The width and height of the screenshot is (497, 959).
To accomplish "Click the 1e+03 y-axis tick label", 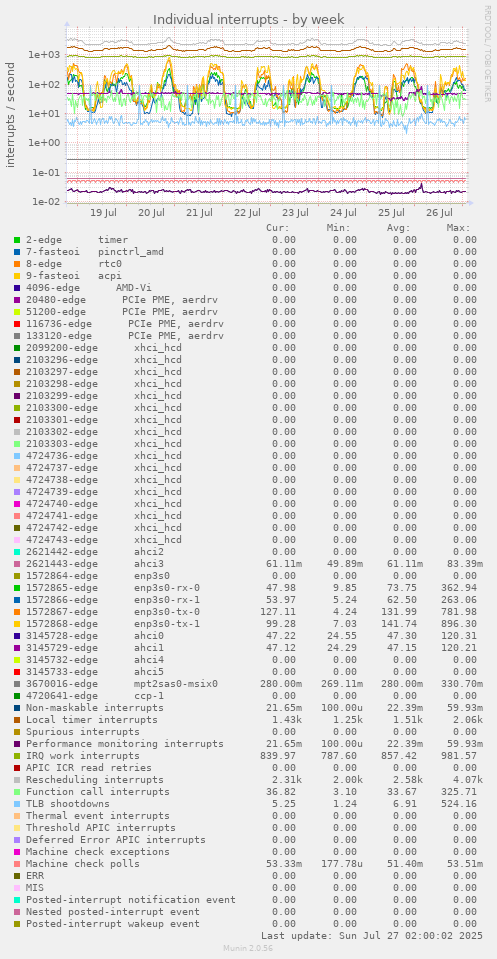I will click(x=43, y=54).
